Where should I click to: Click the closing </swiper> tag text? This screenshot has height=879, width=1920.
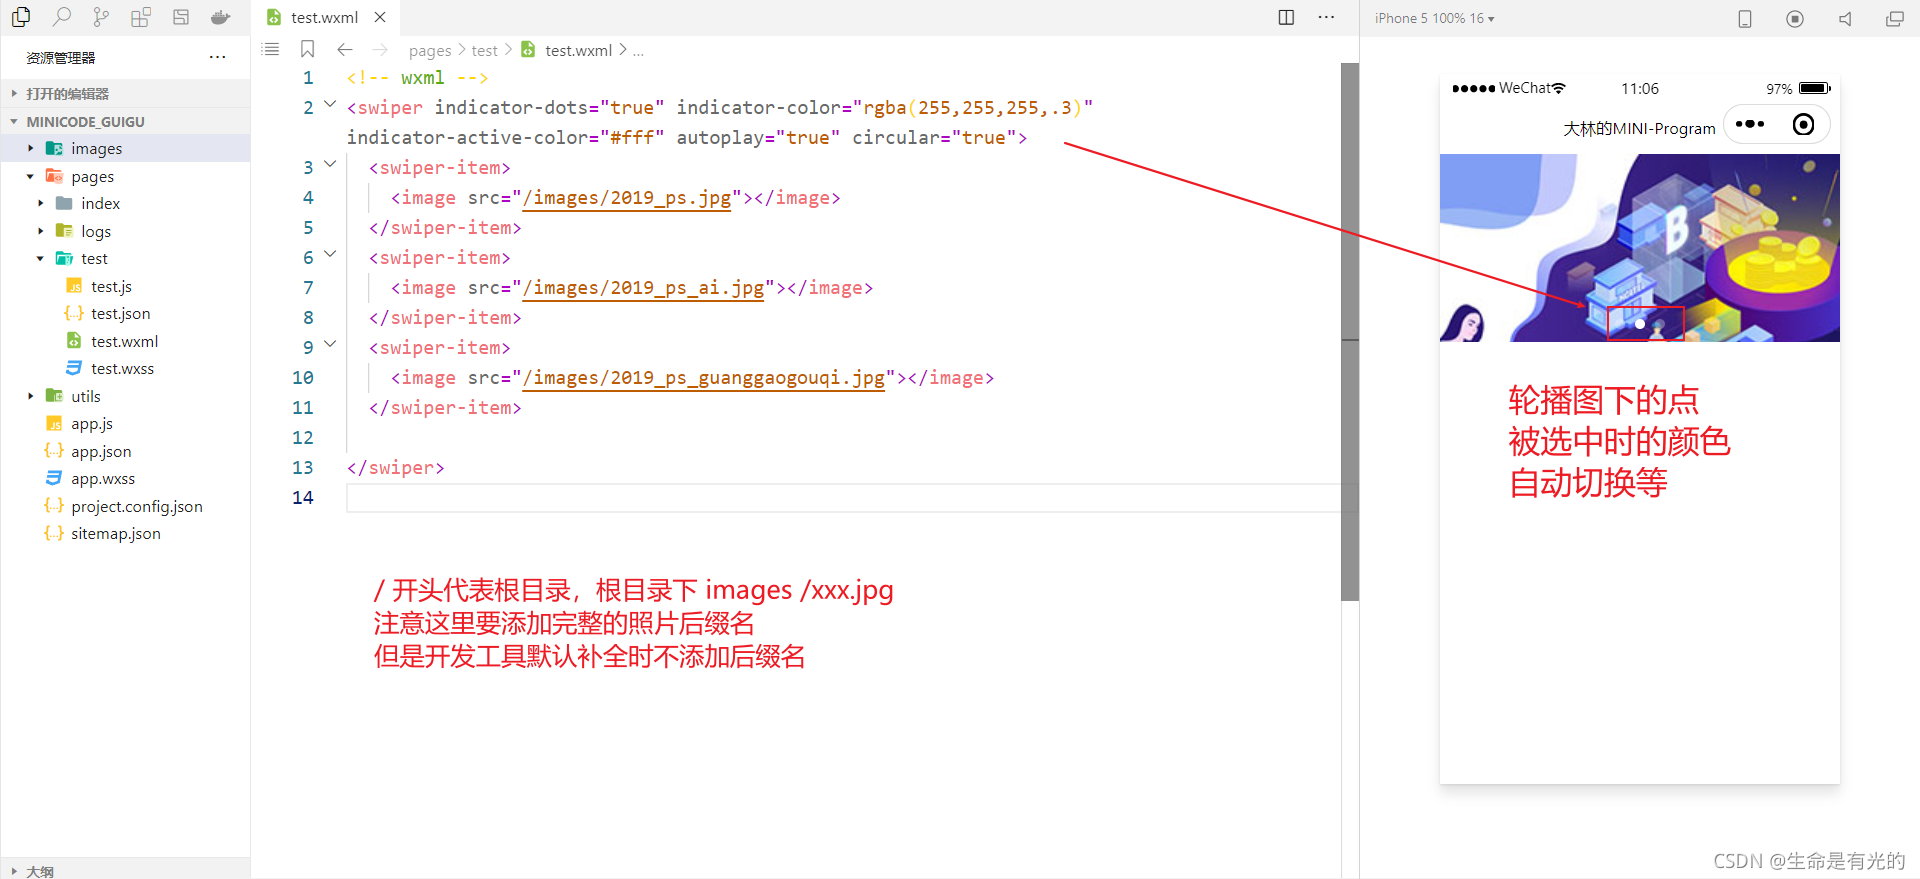[x=395, y=468]
